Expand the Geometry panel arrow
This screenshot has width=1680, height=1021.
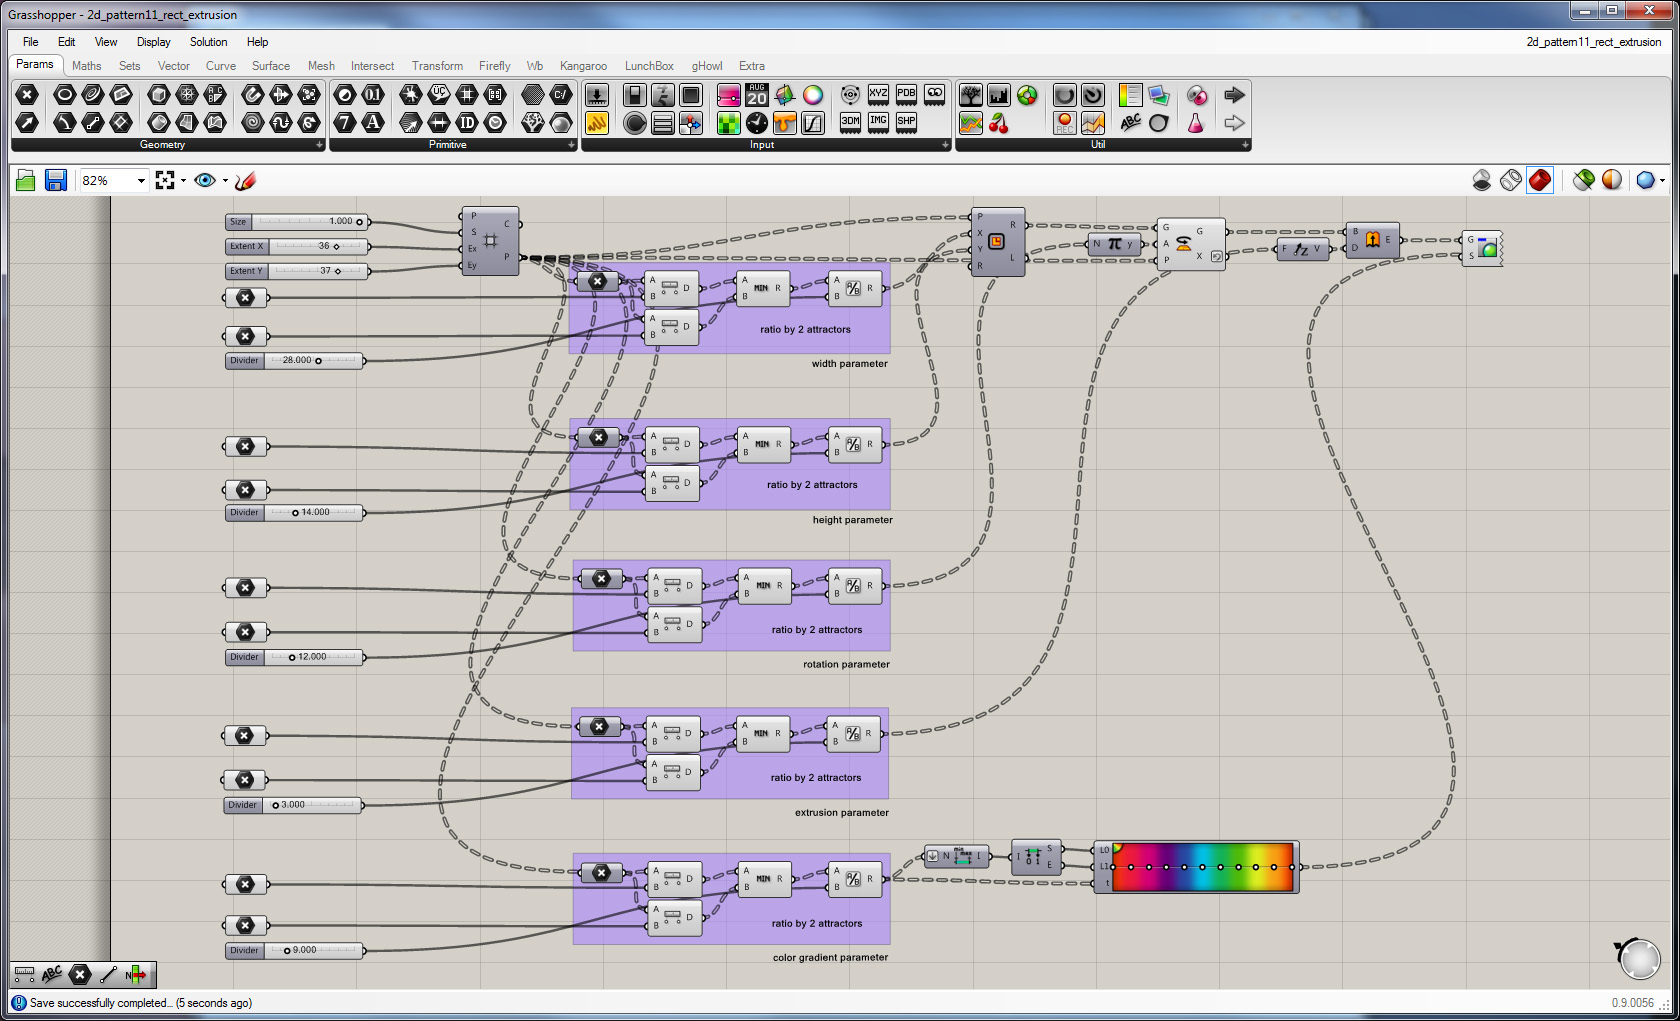click(x=319, y=145)
